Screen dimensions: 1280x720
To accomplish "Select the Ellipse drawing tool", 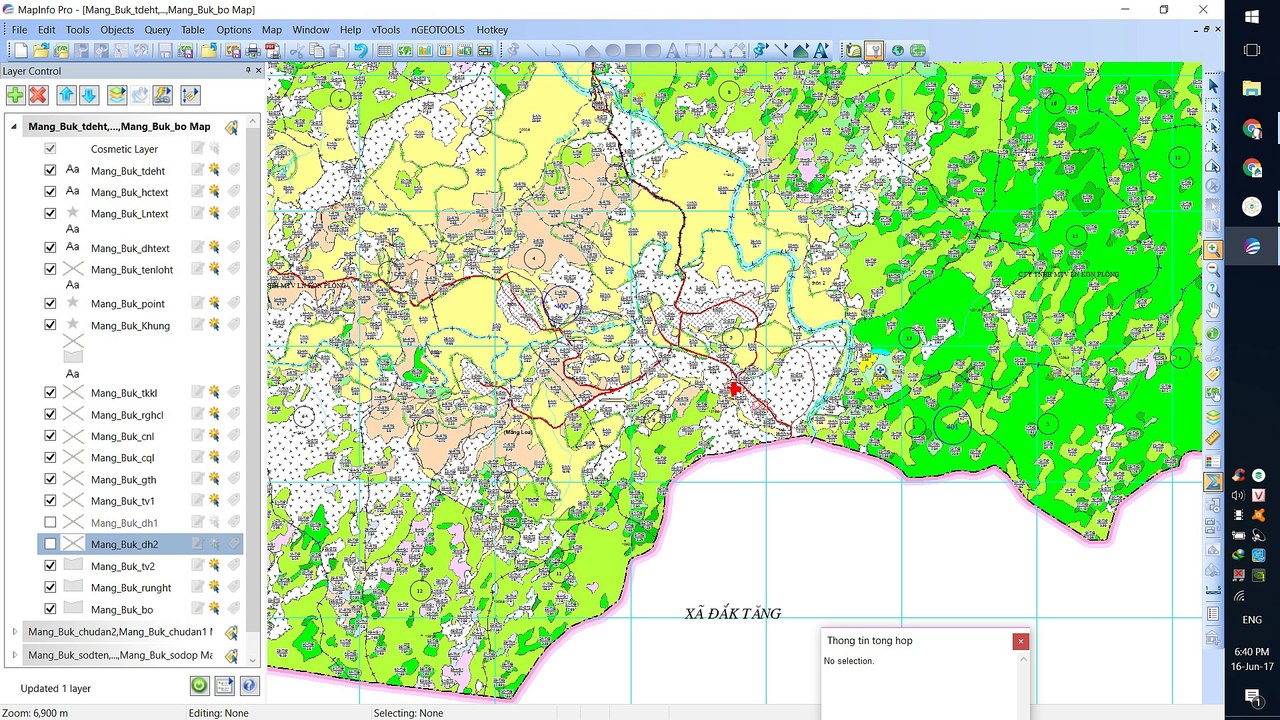I will pos(613,50).
